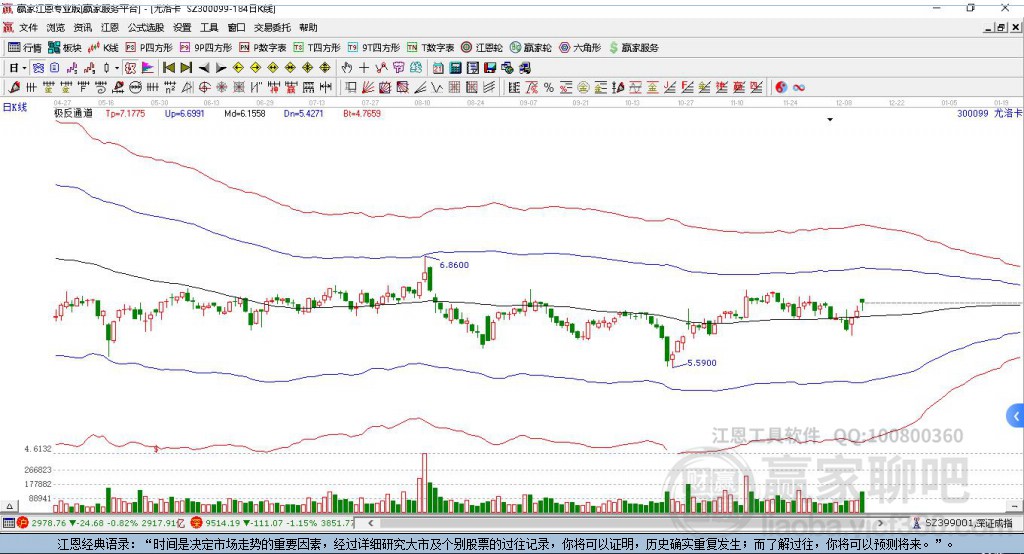
Task: Select the zigzag wave line tool
Action: (438, 88)
